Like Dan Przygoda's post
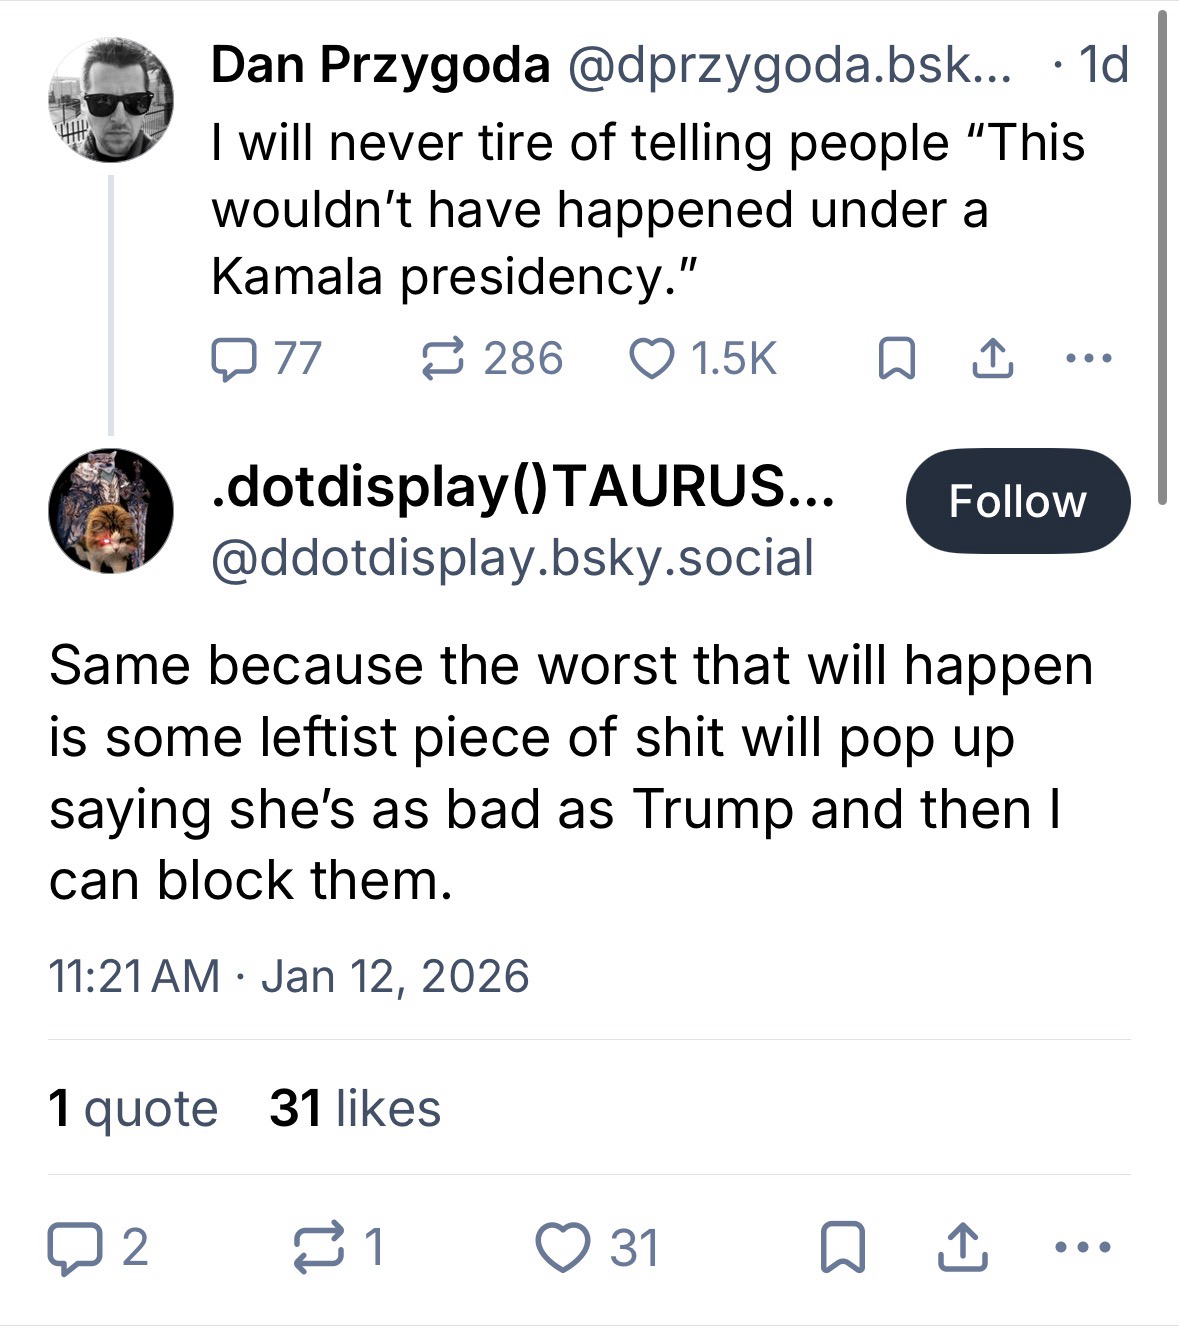This screenshot has height=1339, width=1179. tap(651, 359)
